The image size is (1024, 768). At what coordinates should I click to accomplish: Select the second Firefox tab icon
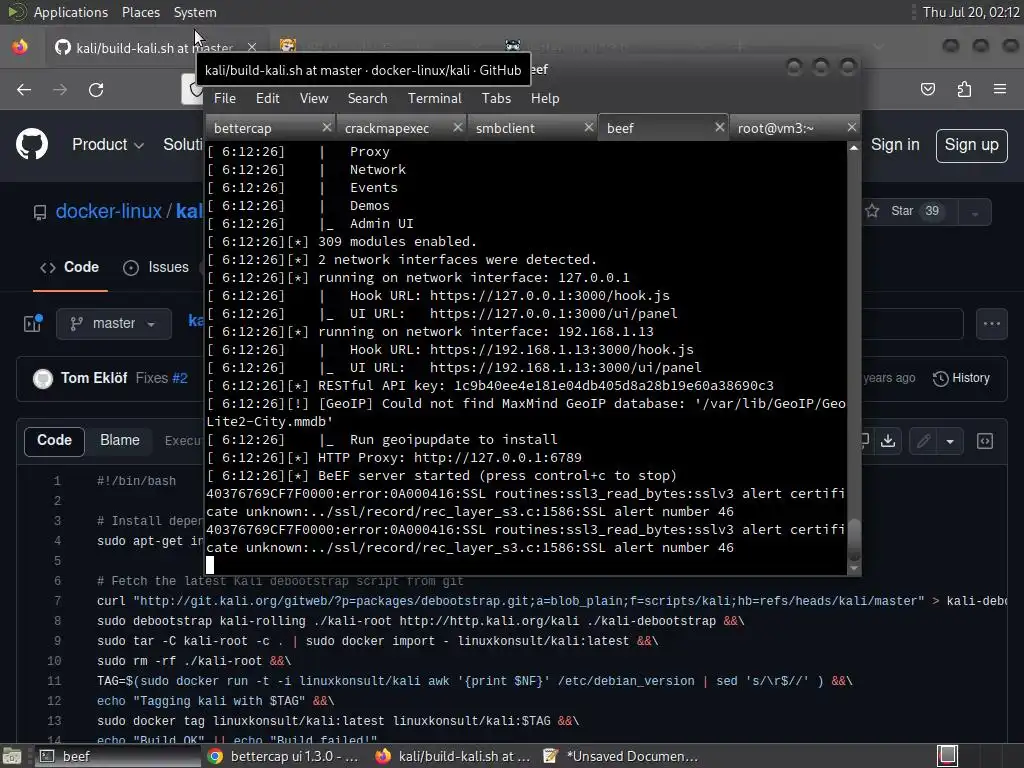[288, 45]
